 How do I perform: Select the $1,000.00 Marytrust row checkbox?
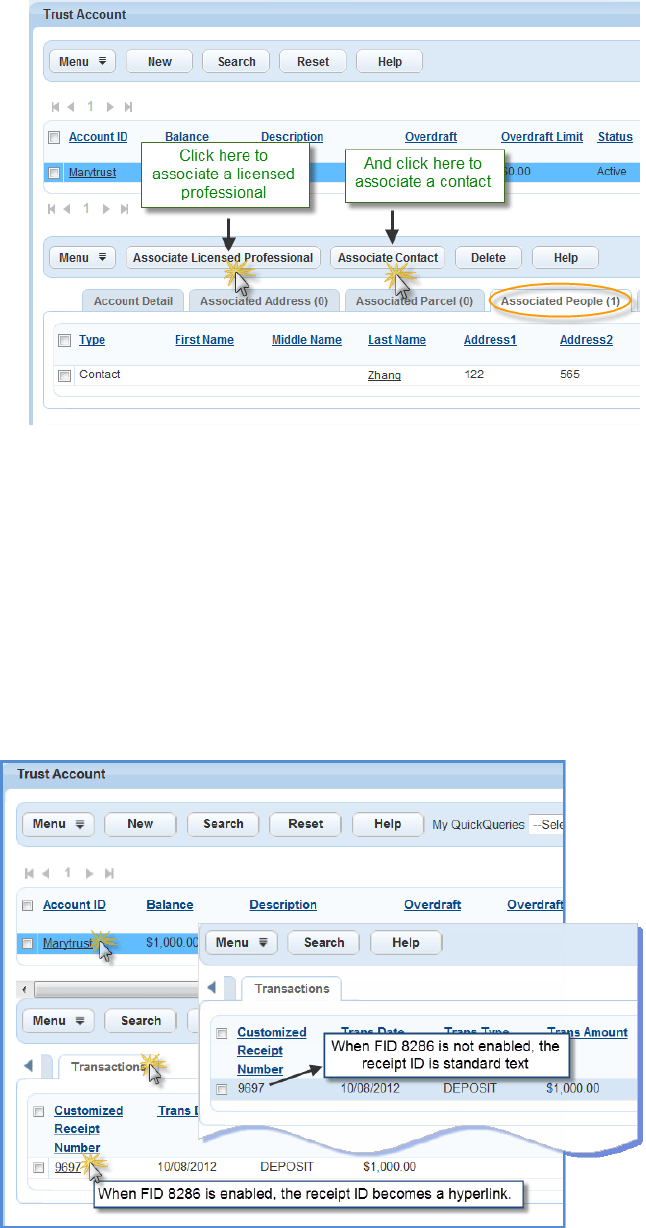pyautogui.click(x=28, y=943)
